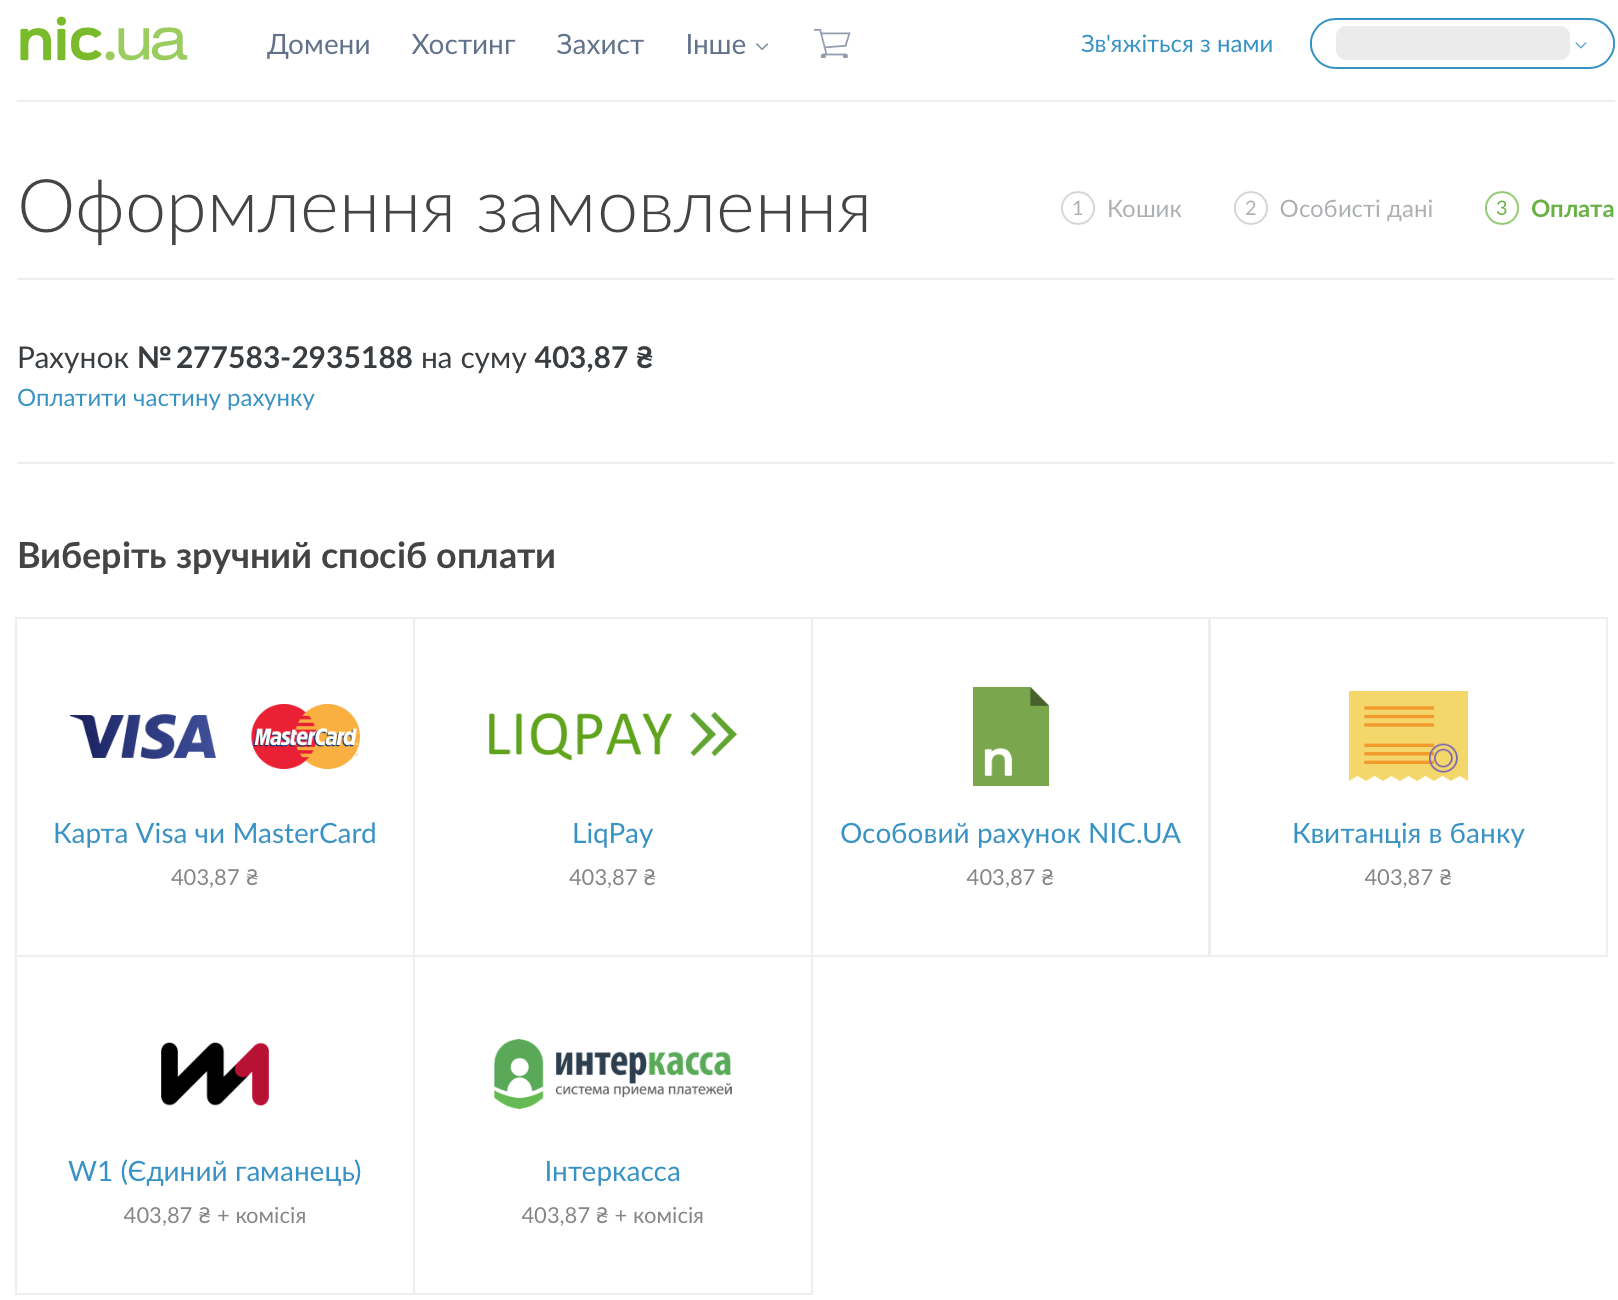Screen dimensions: 1618x1300
Task: Open the Захист menu
Action: tap(600, 45)
